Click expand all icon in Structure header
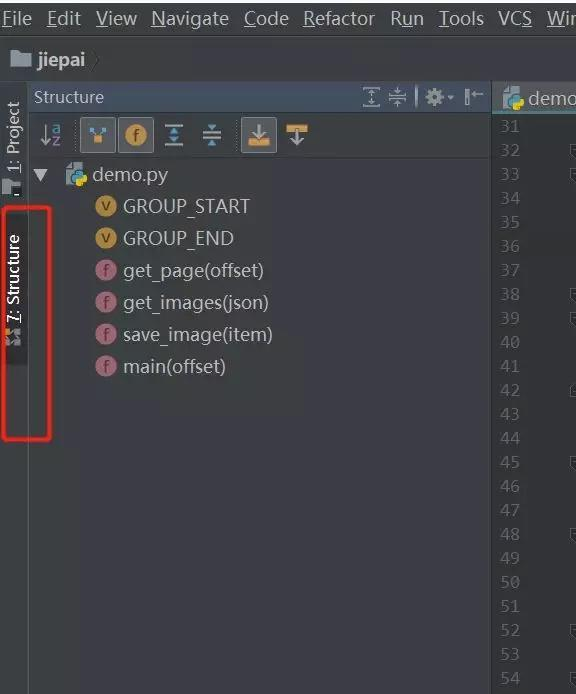The height and width of the screenshot is (694, 576). tap(371, 97)
